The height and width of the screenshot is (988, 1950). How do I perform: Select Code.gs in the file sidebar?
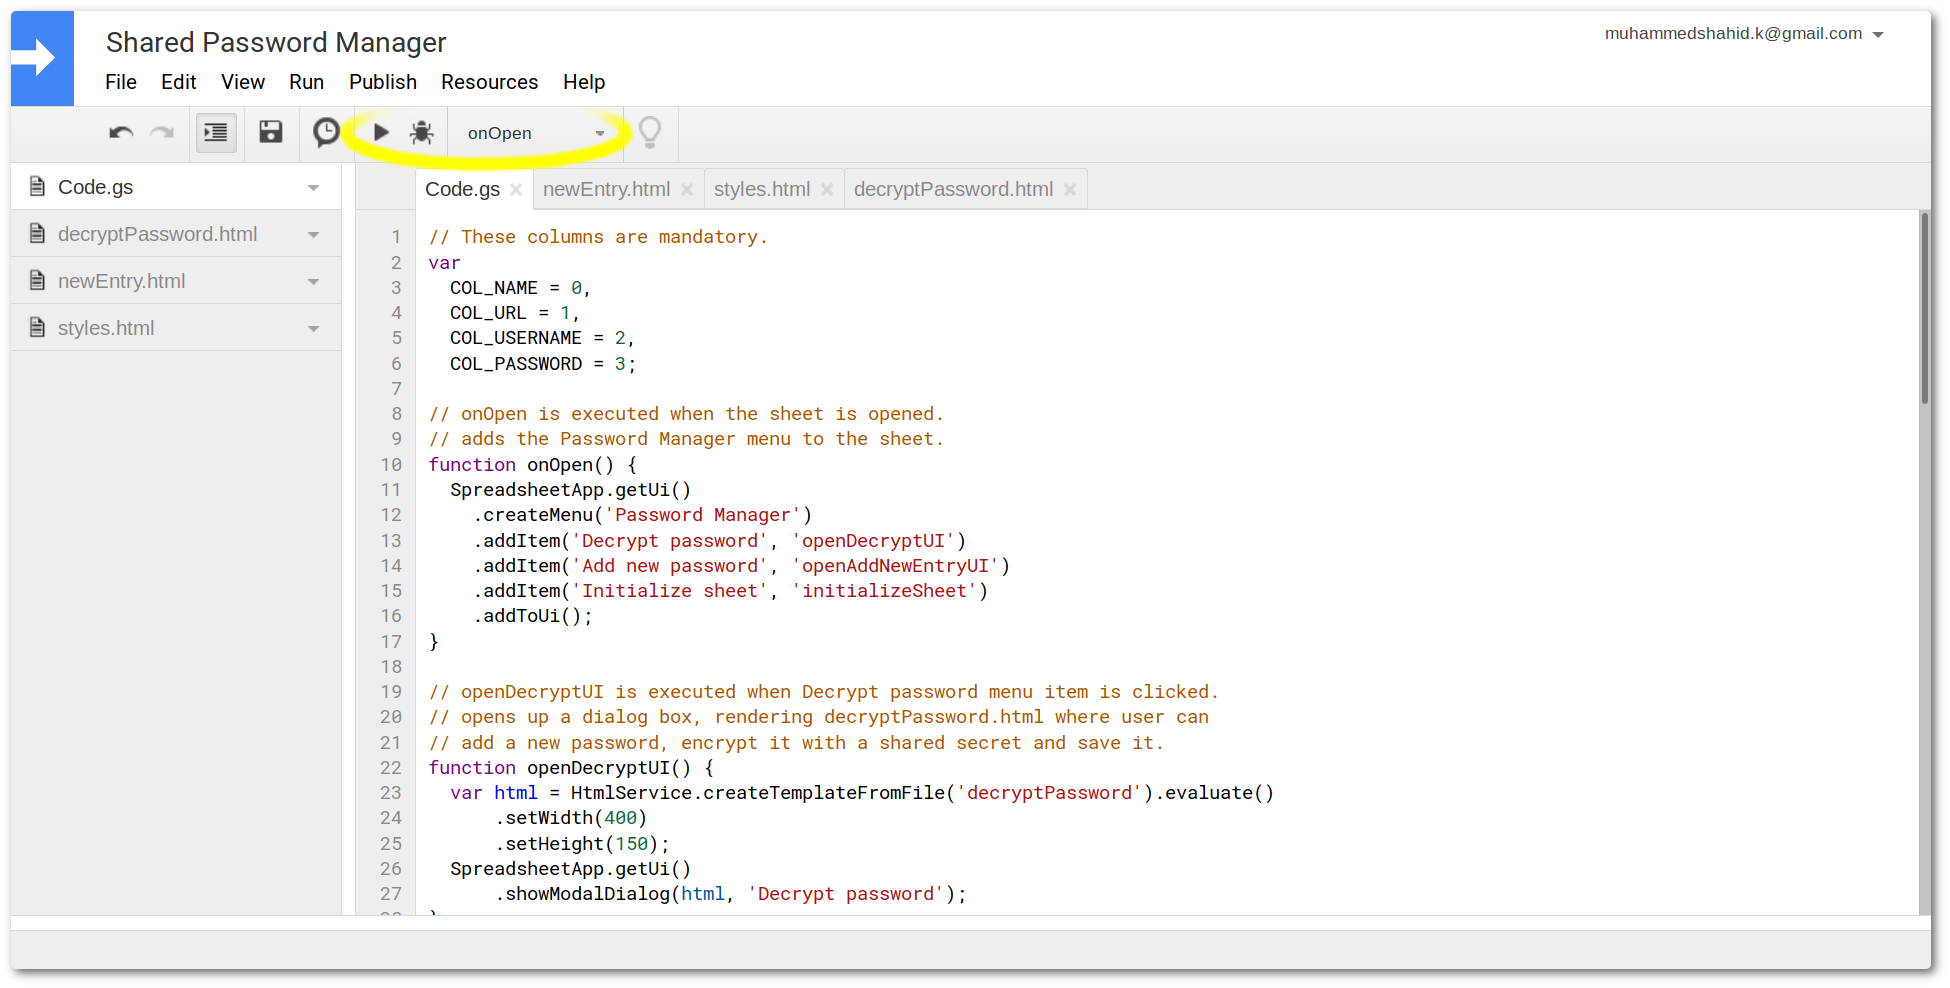click(x=175, y=187)
